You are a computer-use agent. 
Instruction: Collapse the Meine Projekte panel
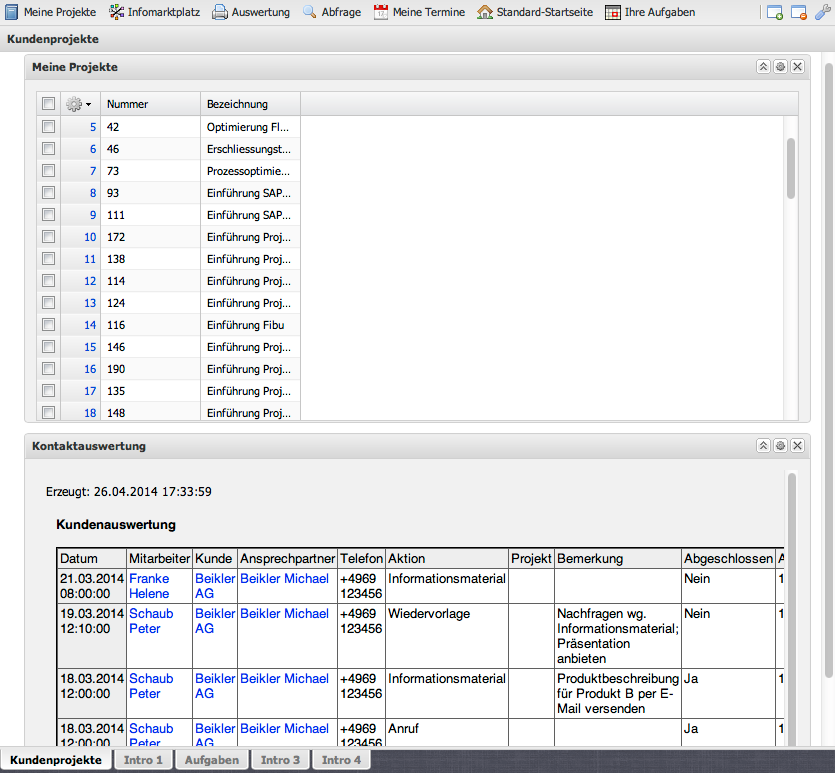click(x=763, y=67)
